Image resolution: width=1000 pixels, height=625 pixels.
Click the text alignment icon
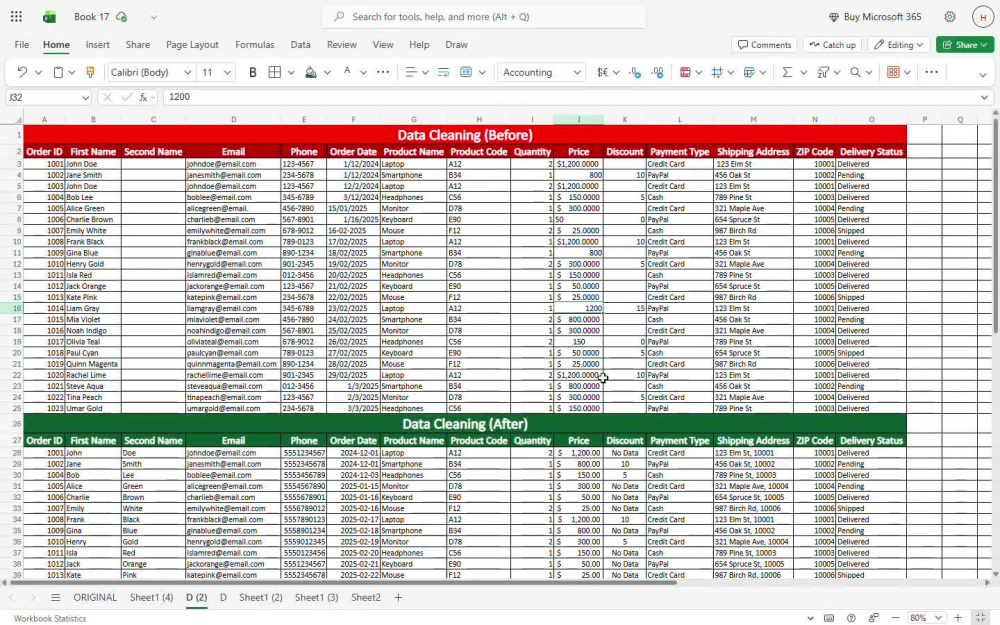point(411,72)
